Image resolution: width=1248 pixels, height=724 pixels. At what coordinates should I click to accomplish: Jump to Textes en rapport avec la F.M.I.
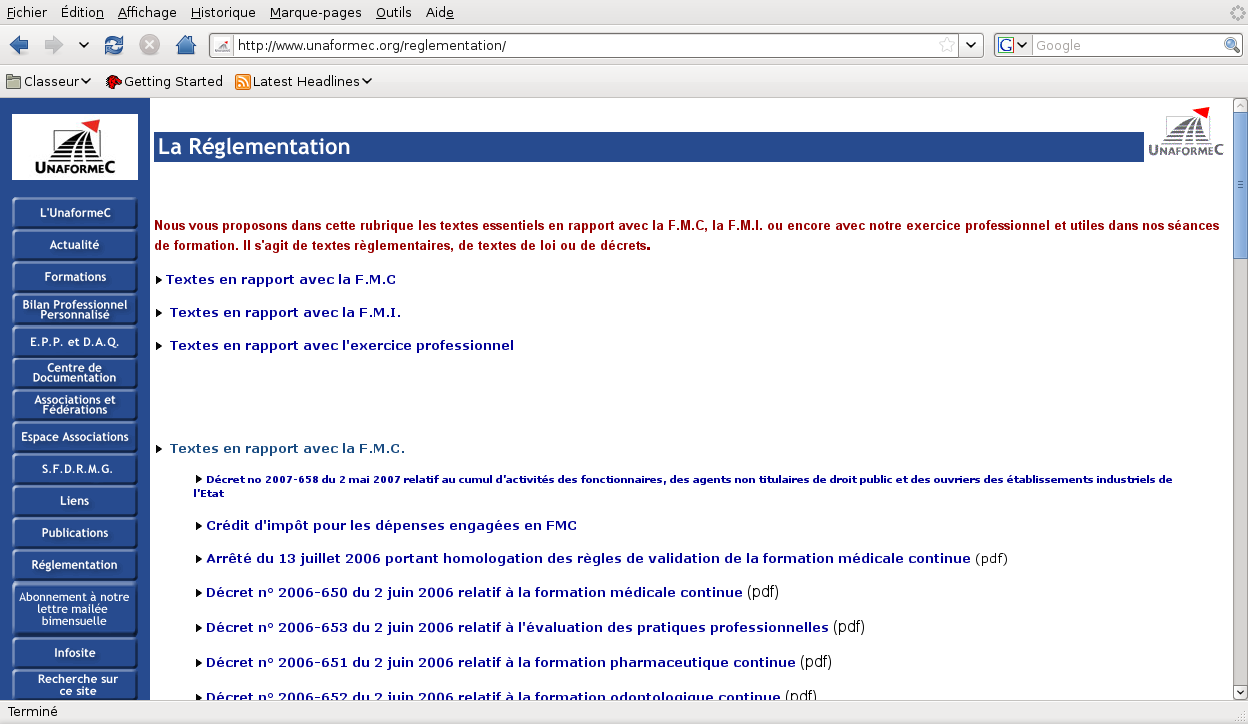coord(285,313)
